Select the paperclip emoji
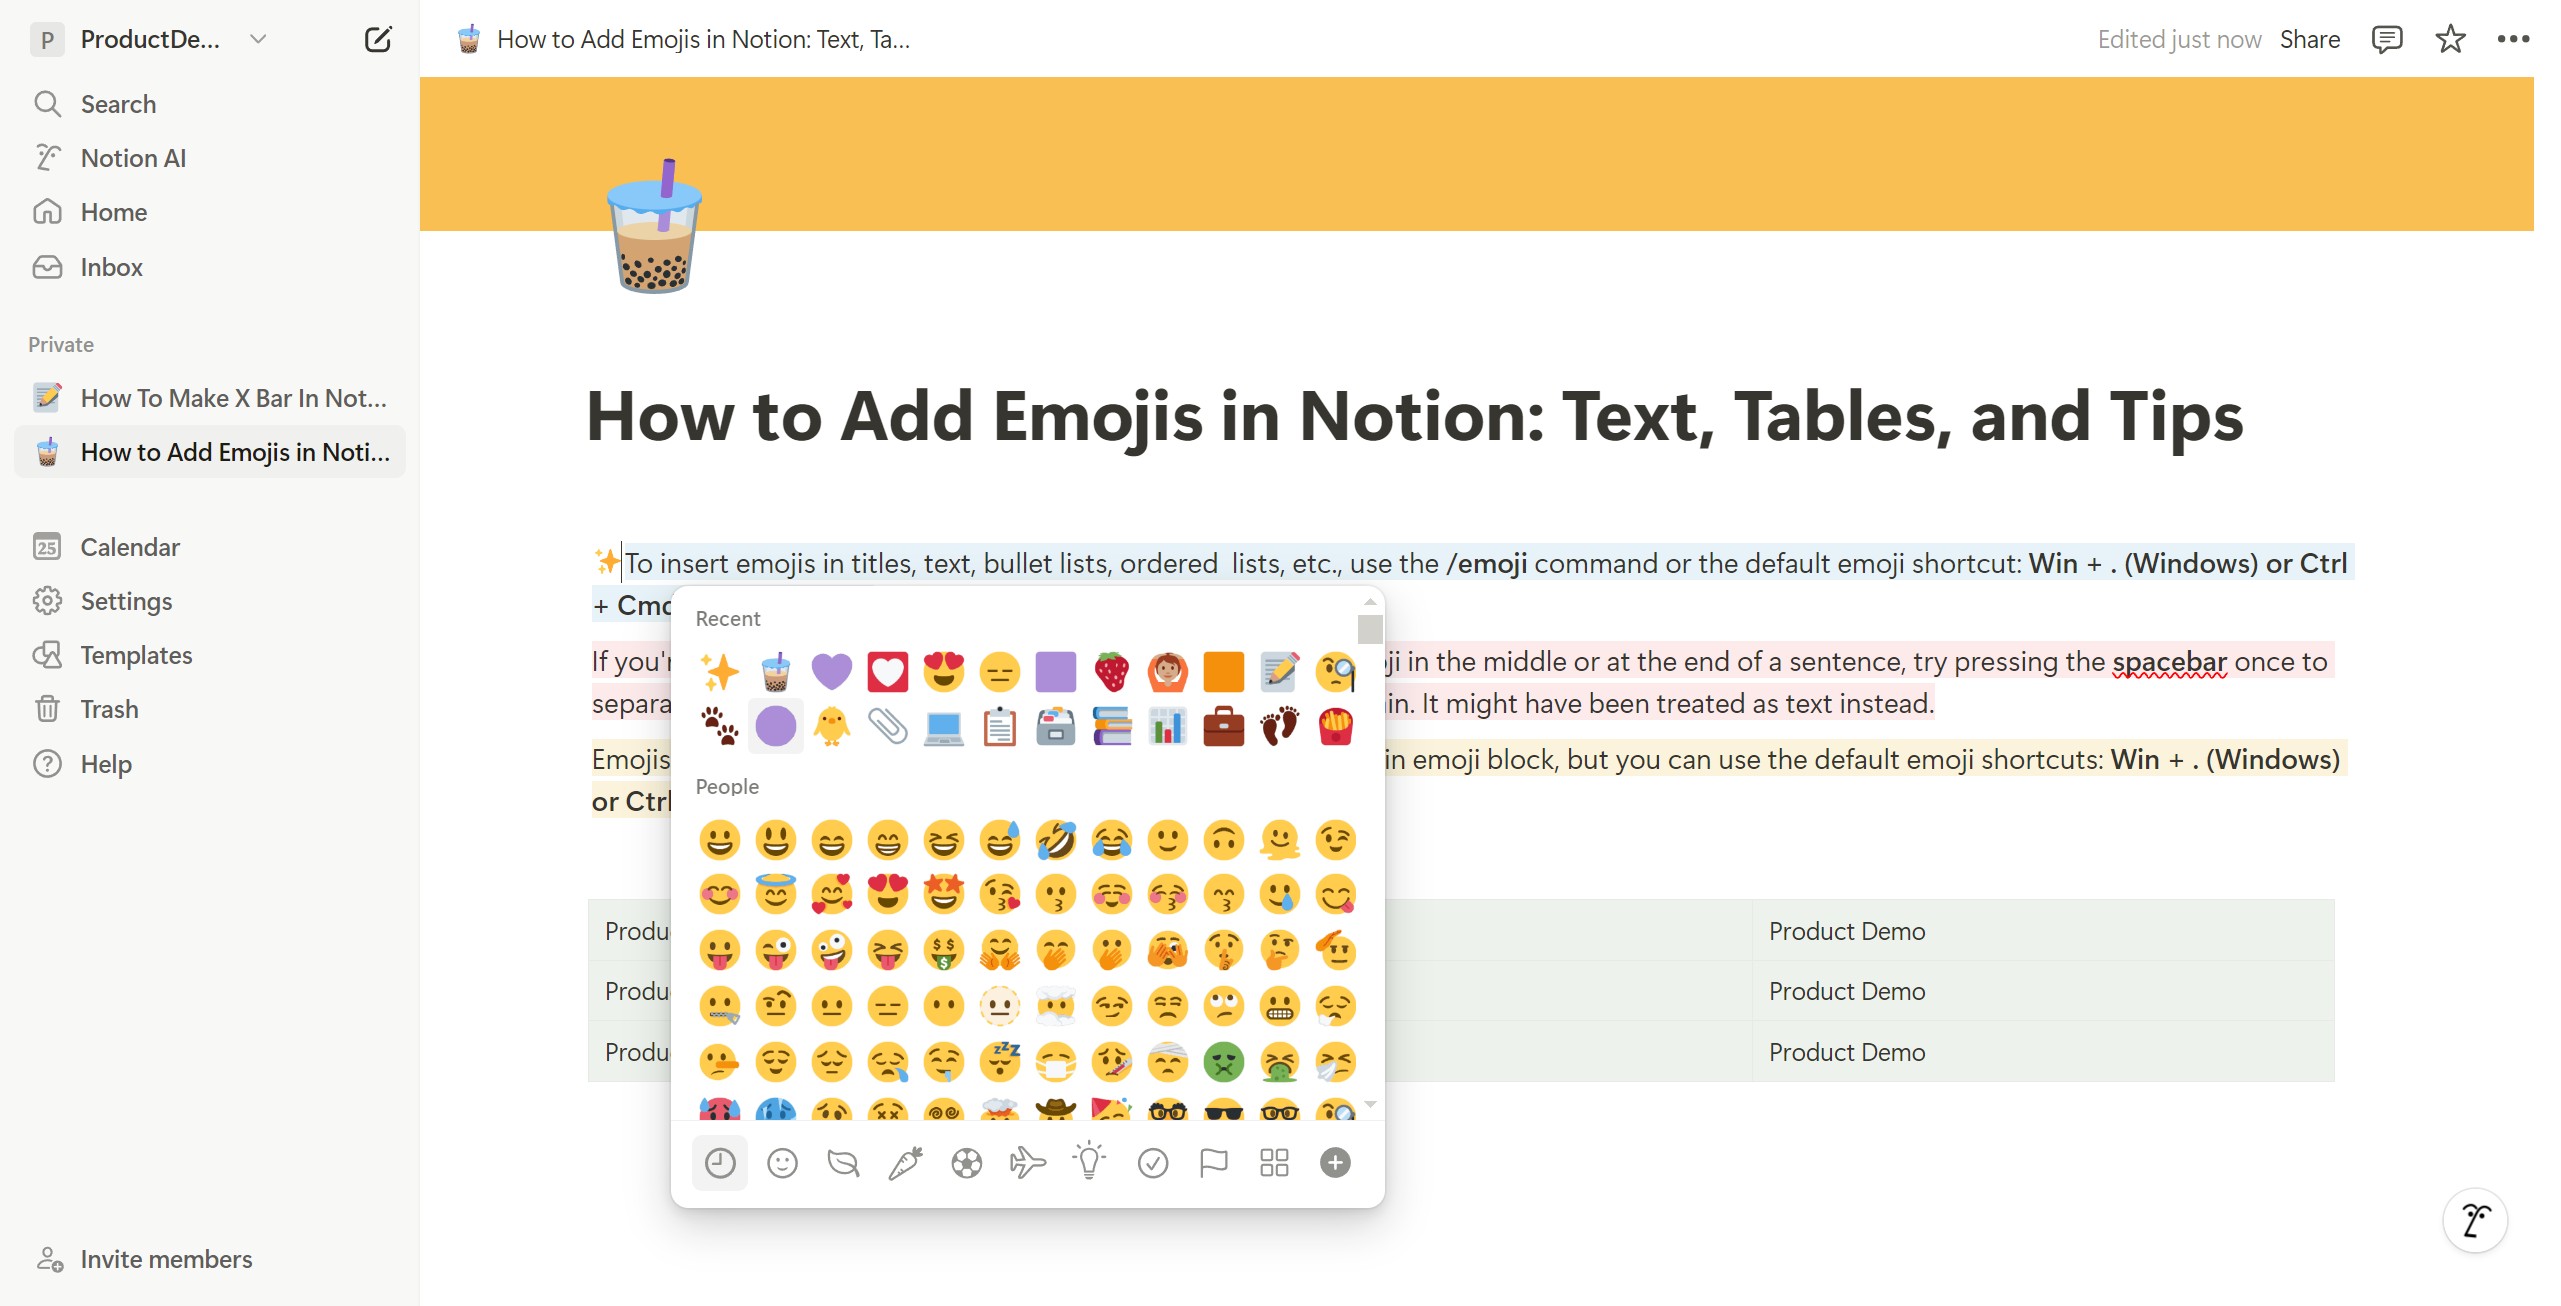The height and width of the screenshot is (1306, 2561). click(887, 727)
